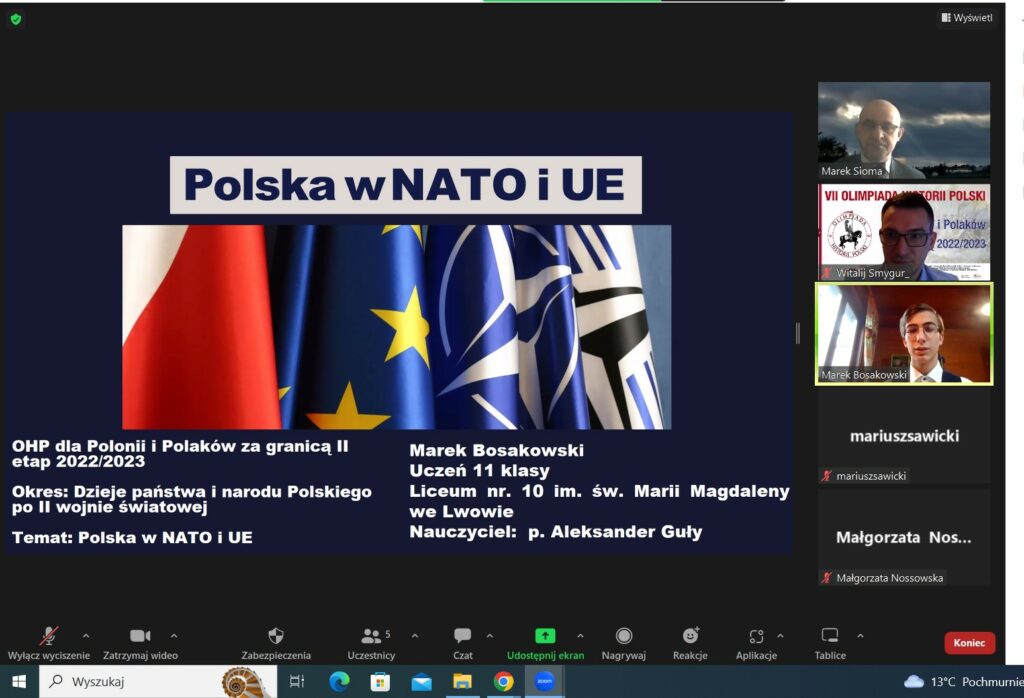This screenshot has height=698, width=1024.
Task: Open the Tablice whiteboard icon
Action: pos(829,637)
